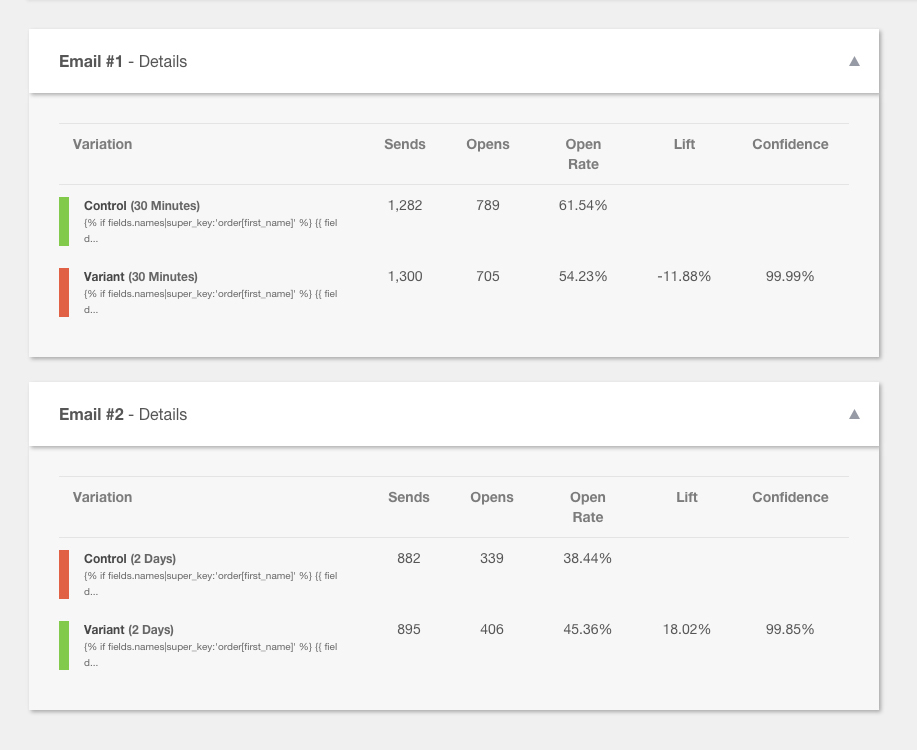Open the Variant (30 Minutes) variation
Image resolution: width=917 pixels, height=750 pixels.
click(x=141, y=276)
